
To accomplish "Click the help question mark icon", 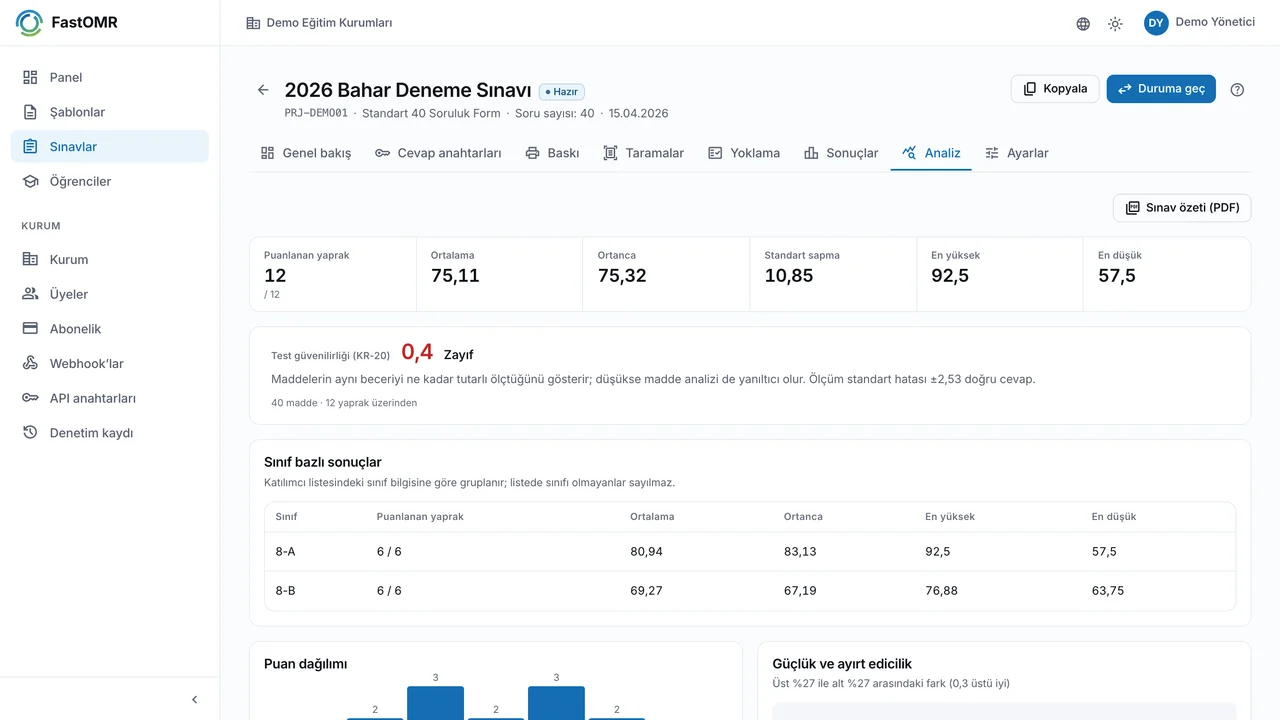I will 1237,89.
